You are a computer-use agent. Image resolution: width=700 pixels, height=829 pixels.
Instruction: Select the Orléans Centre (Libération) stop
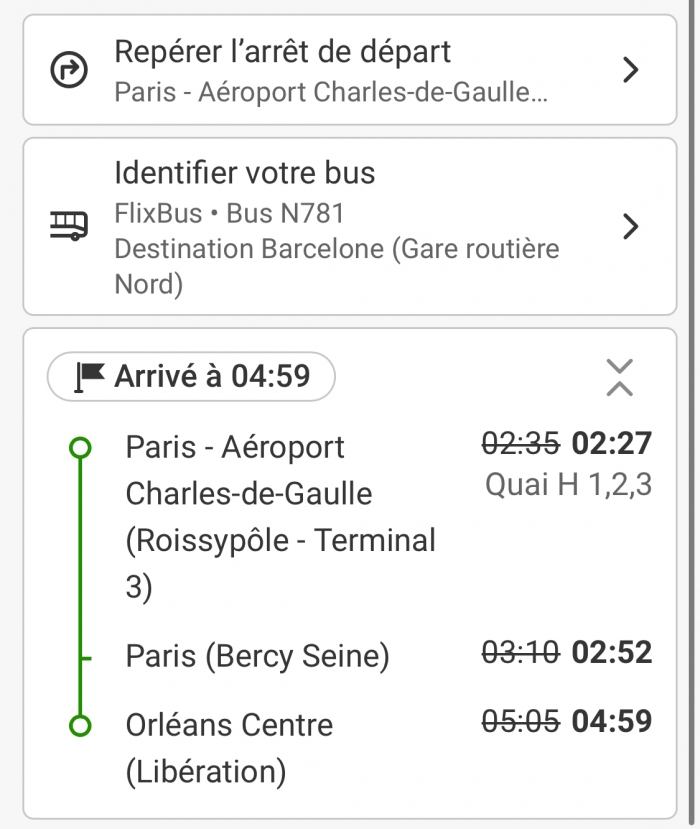click(229, 748)
